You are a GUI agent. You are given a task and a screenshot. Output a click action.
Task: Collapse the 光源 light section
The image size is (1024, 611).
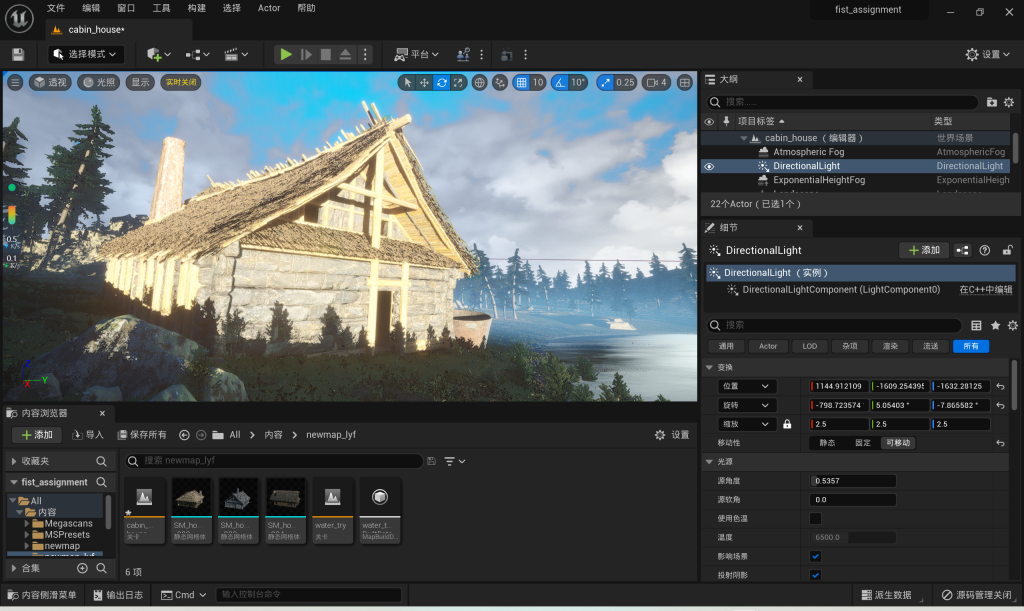click(x=709, y=462)
